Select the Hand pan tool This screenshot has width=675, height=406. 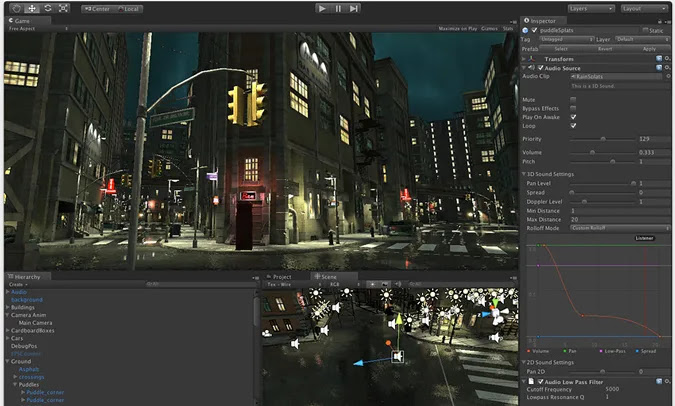(15, 8)
